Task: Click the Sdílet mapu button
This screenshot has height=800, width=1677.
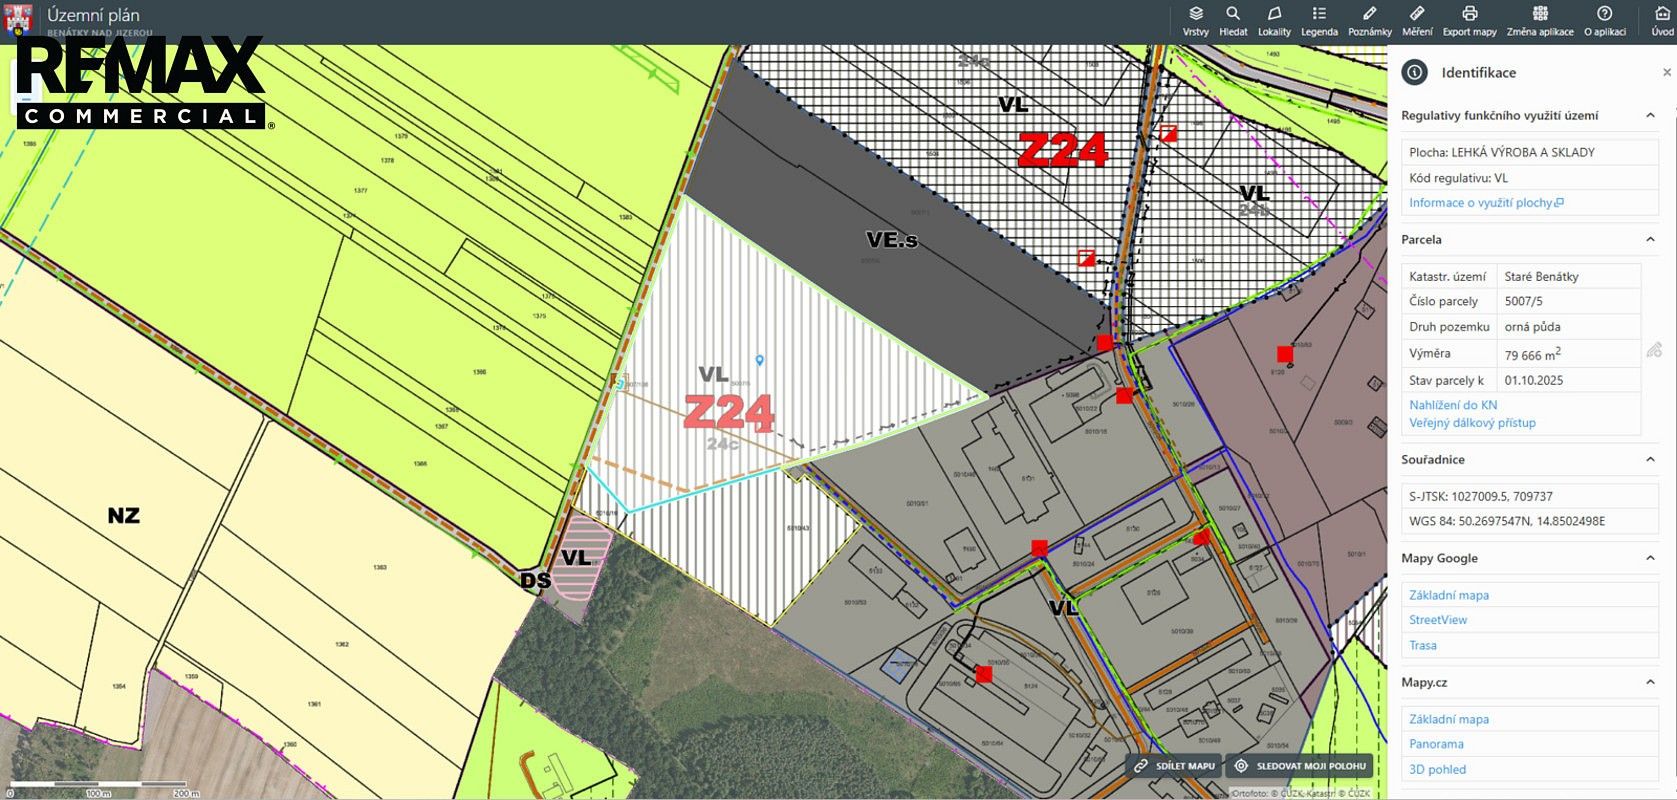Action: [x=1174, y=766]
